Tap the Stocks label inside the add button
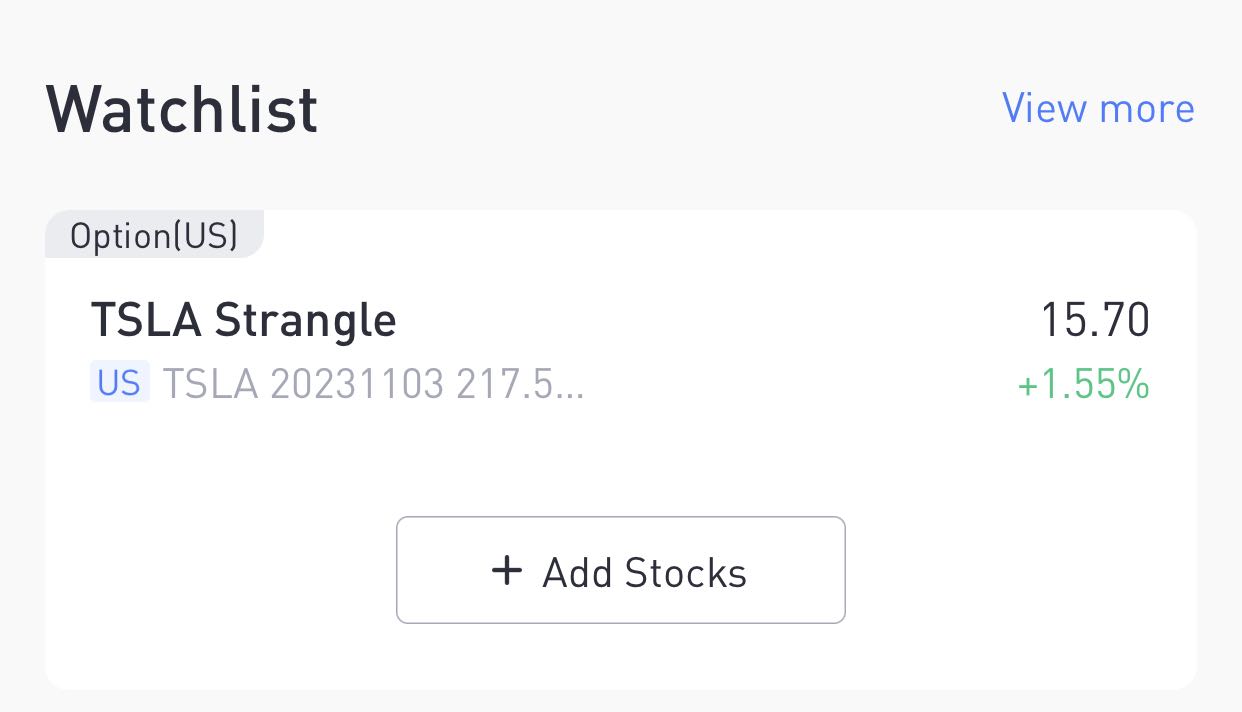 click(685, 573)
